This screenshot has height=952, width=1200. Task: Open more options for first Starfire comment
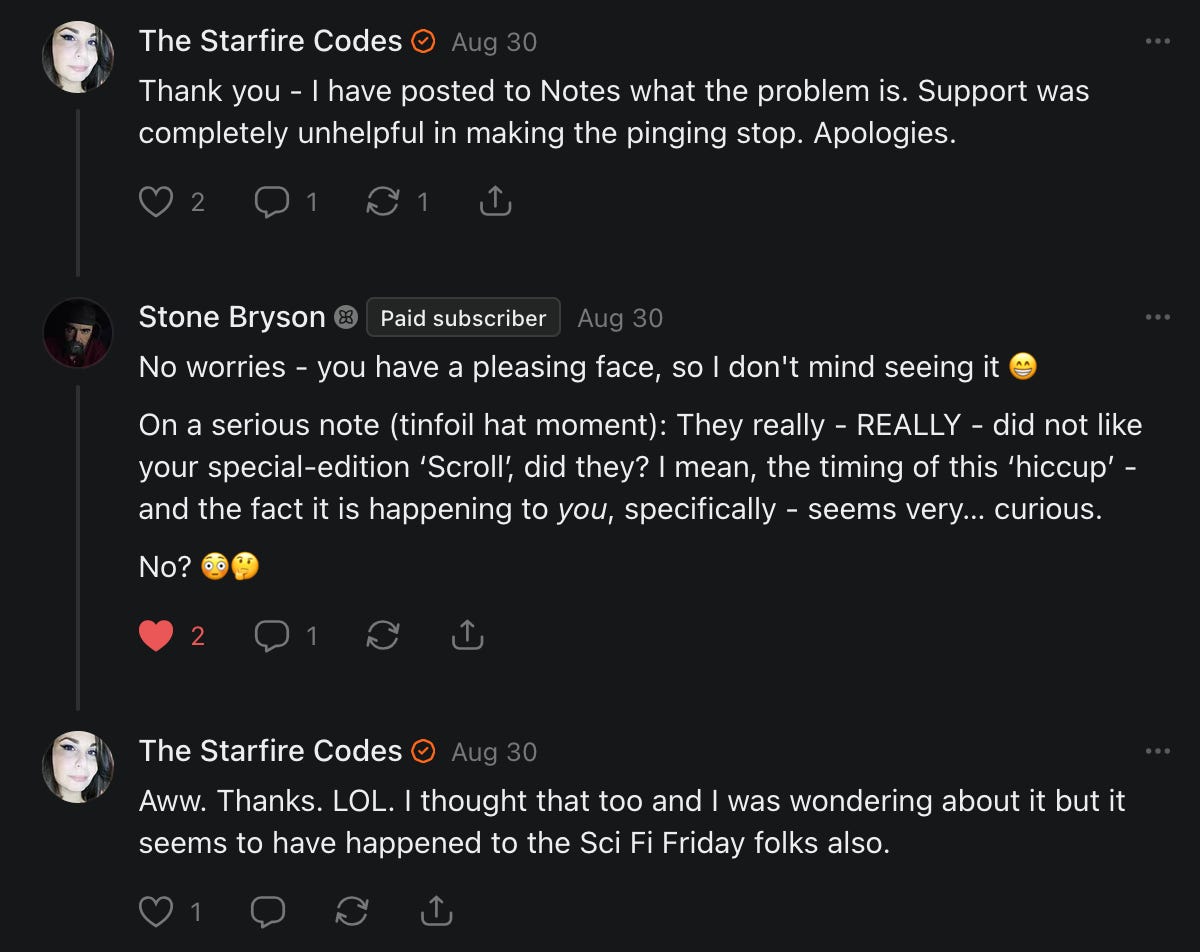click(1157, 42)
